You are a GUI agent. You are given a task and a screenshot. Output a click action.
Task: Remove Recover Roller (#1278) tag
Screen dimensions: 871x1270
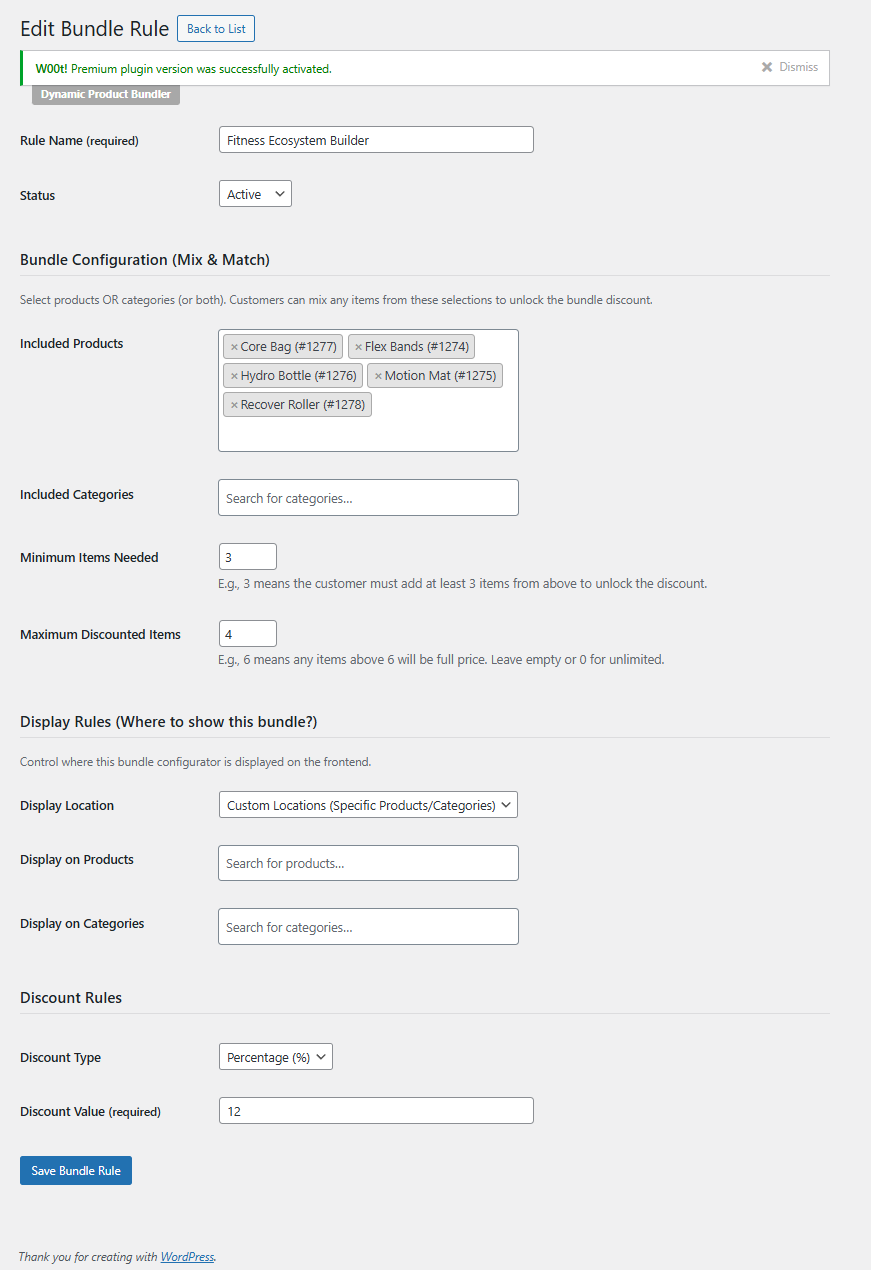pyautogui.click(x=234, y=405)
